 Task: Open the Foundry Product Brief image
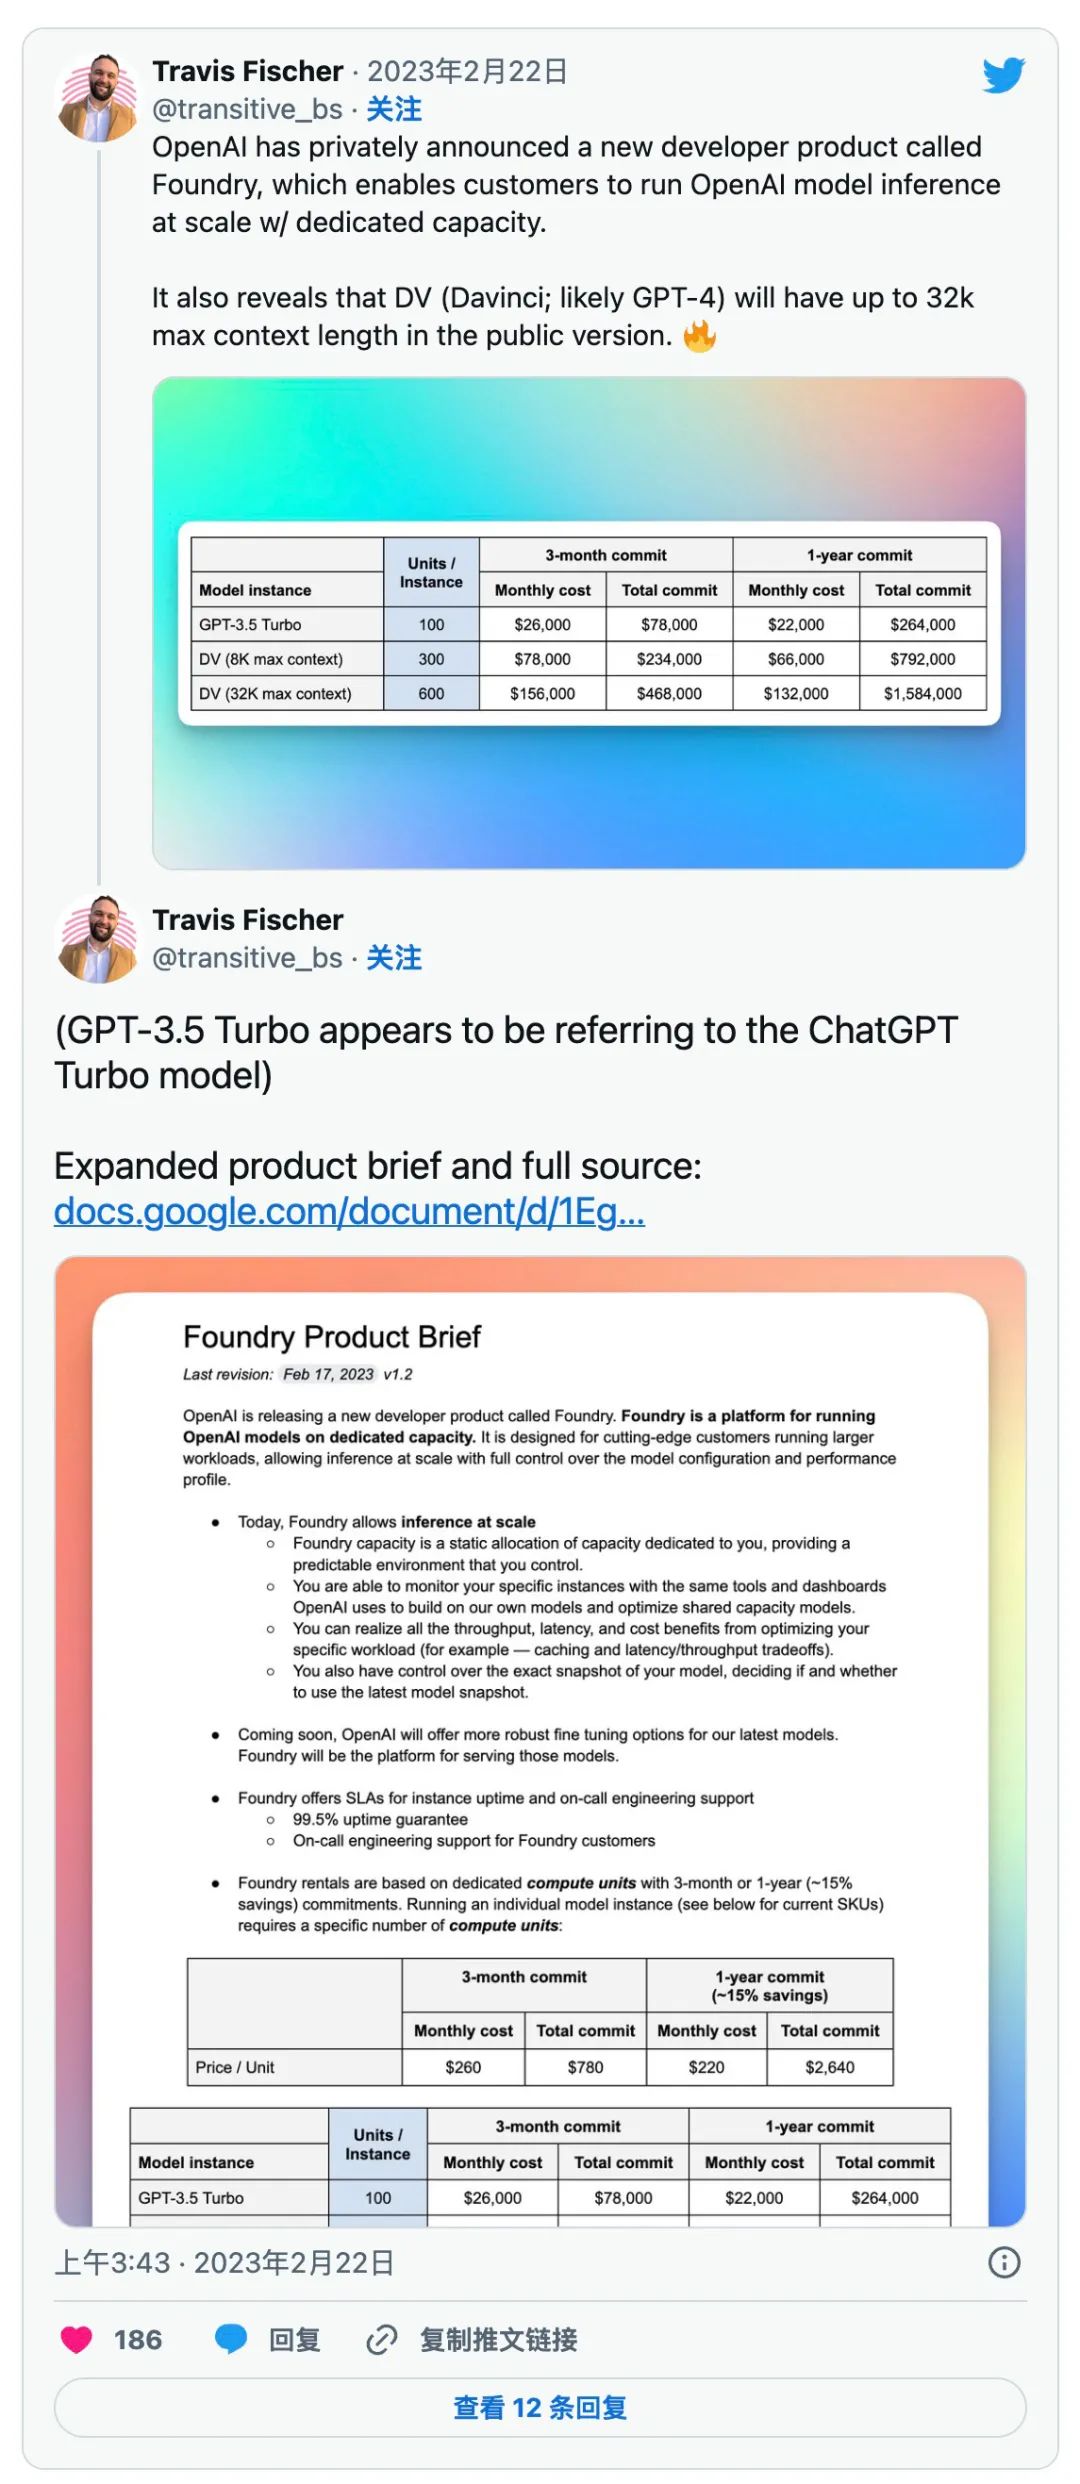tap(540, 1740)
